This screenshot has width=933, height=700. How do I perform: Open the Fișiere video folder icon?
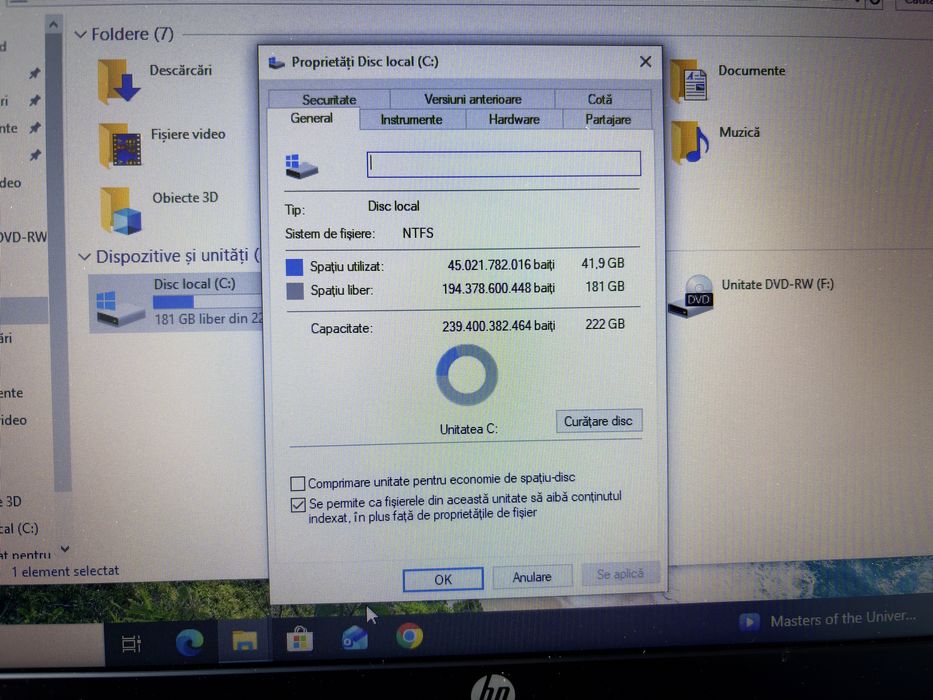[121, 146]
